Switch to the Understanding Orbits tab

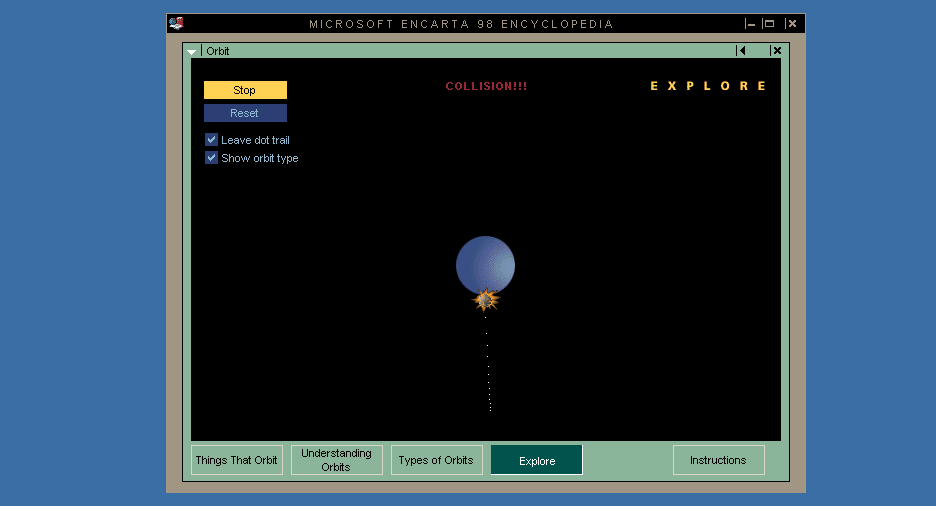tap(337, 460)
